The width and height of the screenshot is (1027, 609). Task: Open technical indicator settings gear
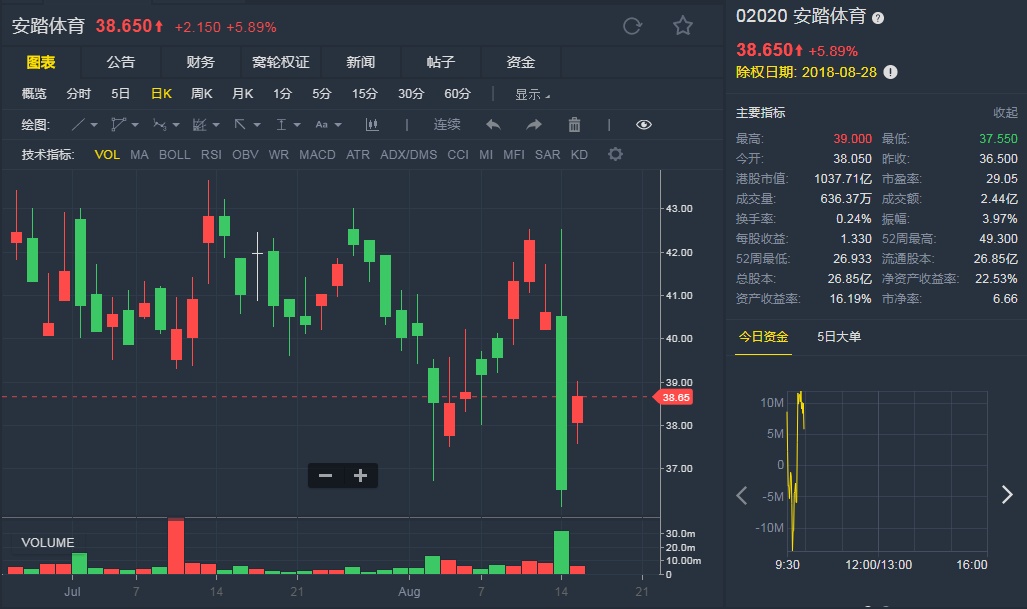(x=615, y=155)
